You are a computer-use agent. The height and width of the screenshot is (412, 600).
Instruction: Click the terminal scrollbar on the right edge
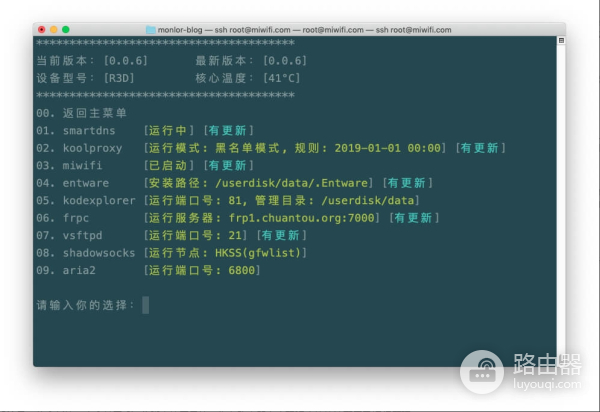coord(561,42)
